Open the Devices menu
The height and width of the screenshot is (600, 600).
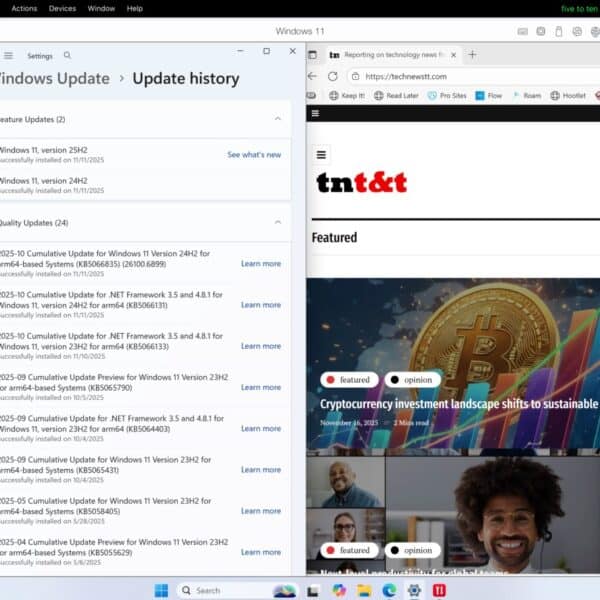pyautogui.click(x=62, y=8)
